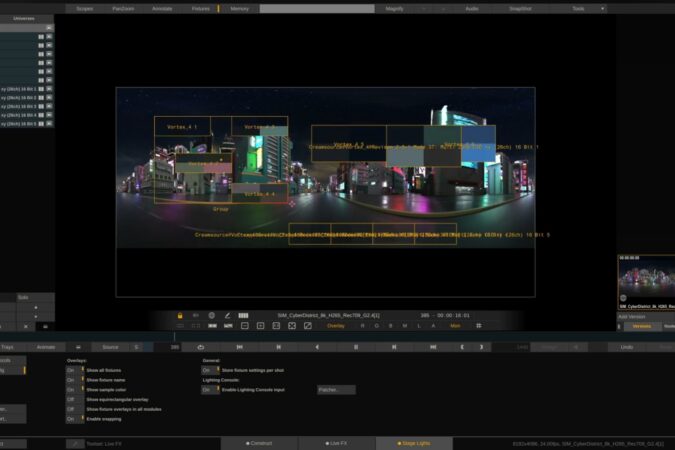Select the CyberDistrict thumbnail on the right
The height and width of the screenshot is (450, 675).
645,279
